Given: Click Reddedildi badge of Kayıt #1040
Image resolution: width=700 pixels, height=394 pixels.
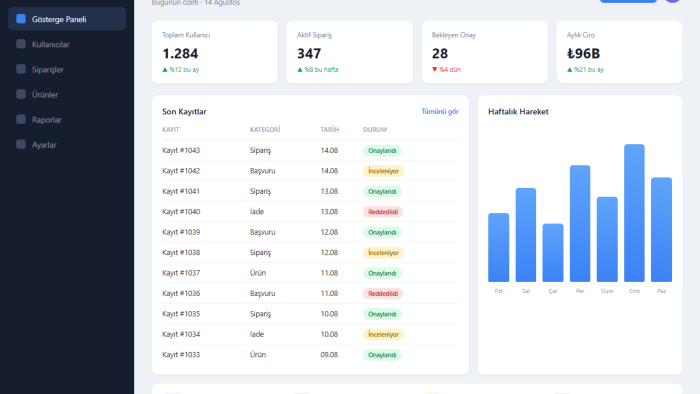Looking at the screenshot, I should click(383, 212).
